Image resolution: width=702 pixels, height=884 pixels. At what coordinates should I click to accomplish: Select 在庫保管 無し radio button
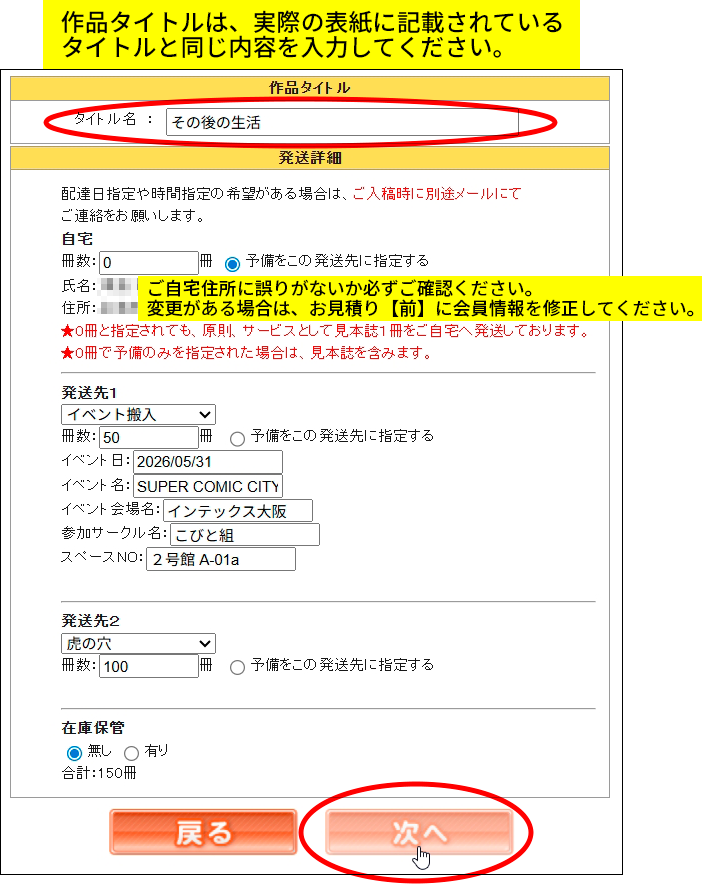click(74, 753)
